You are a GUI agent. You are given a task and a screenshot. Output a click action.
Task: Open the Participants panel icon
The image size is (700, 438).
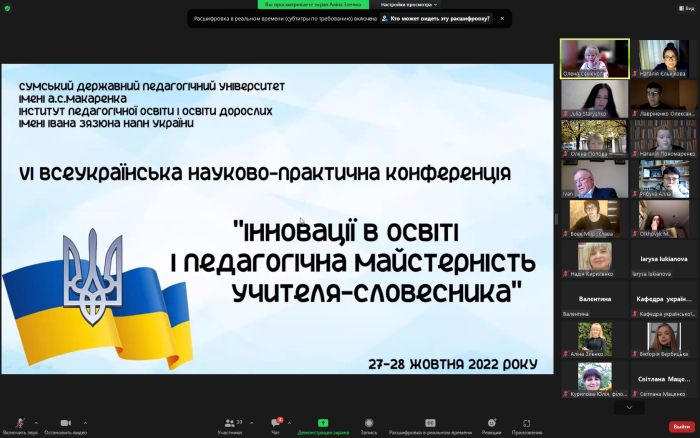[229, 423]
